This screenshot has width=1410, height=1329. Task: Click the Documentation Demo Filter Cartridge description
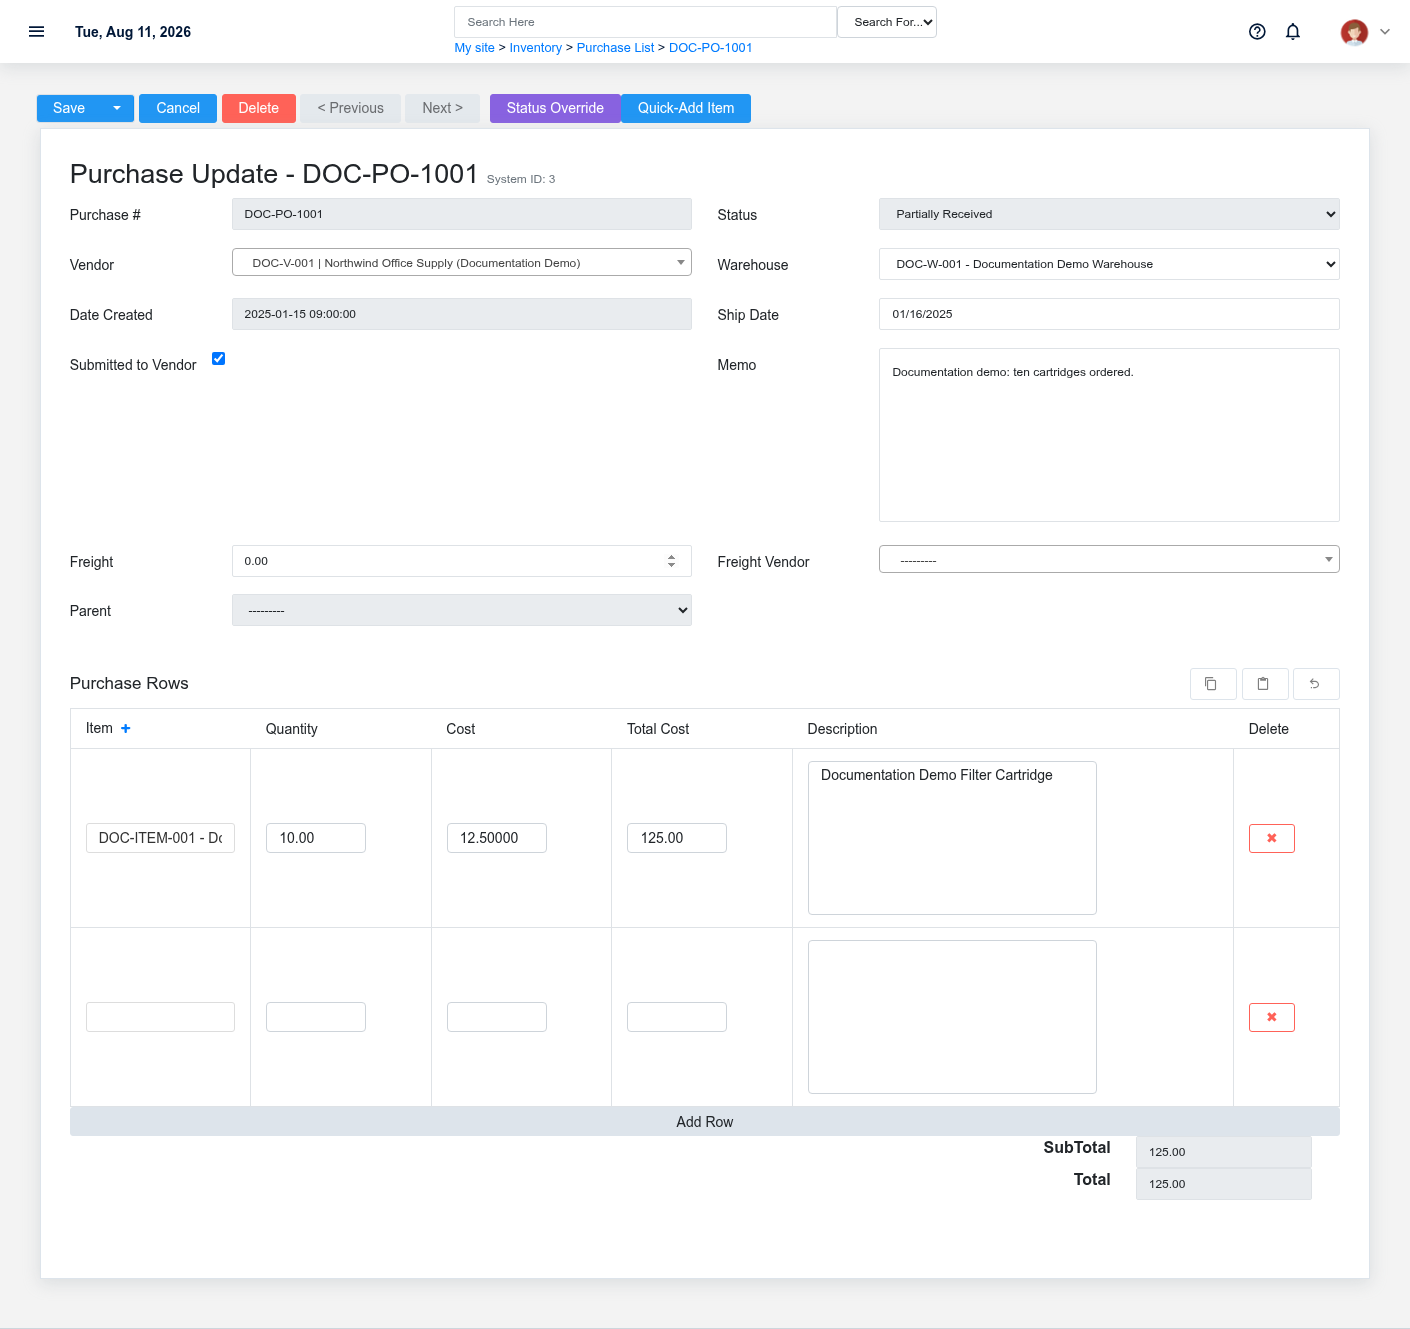(x=952, y=838)
